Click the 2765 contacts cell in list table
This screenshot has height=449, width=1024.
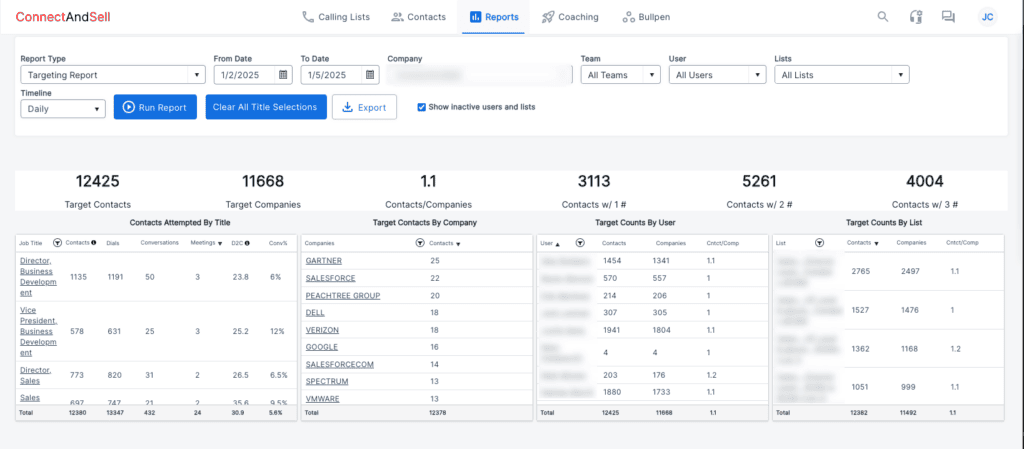click(x=861, y=271)
